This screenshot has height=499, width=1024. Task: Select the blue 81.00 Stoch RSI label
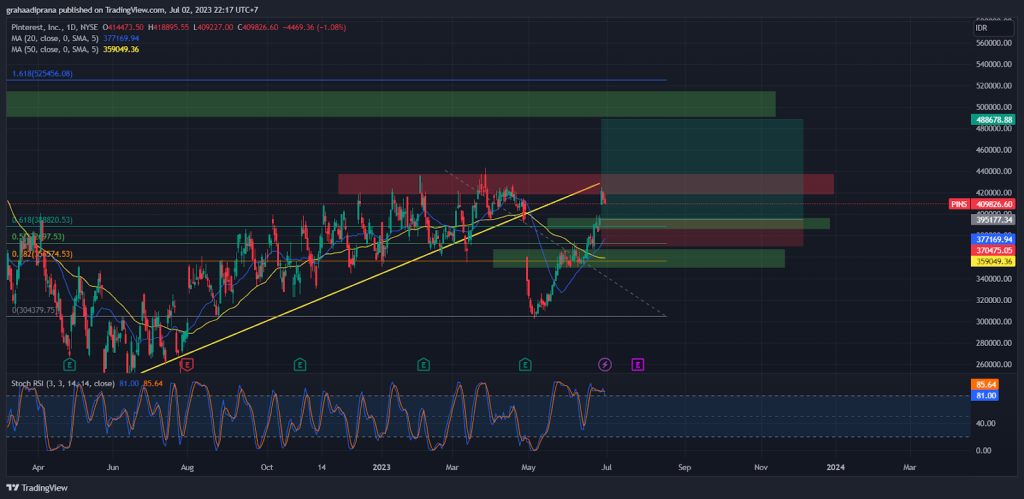pyautogui.click(x=985, y=396)
